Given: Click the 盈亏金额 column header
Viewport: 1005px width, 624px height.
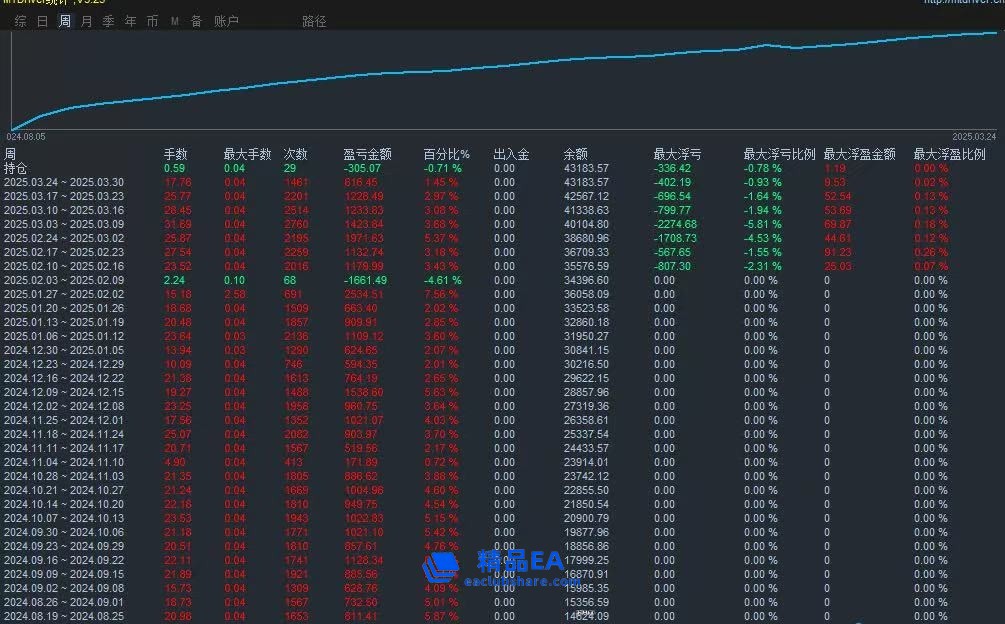Looking at the screenshot, I should [x=367, y=155].
